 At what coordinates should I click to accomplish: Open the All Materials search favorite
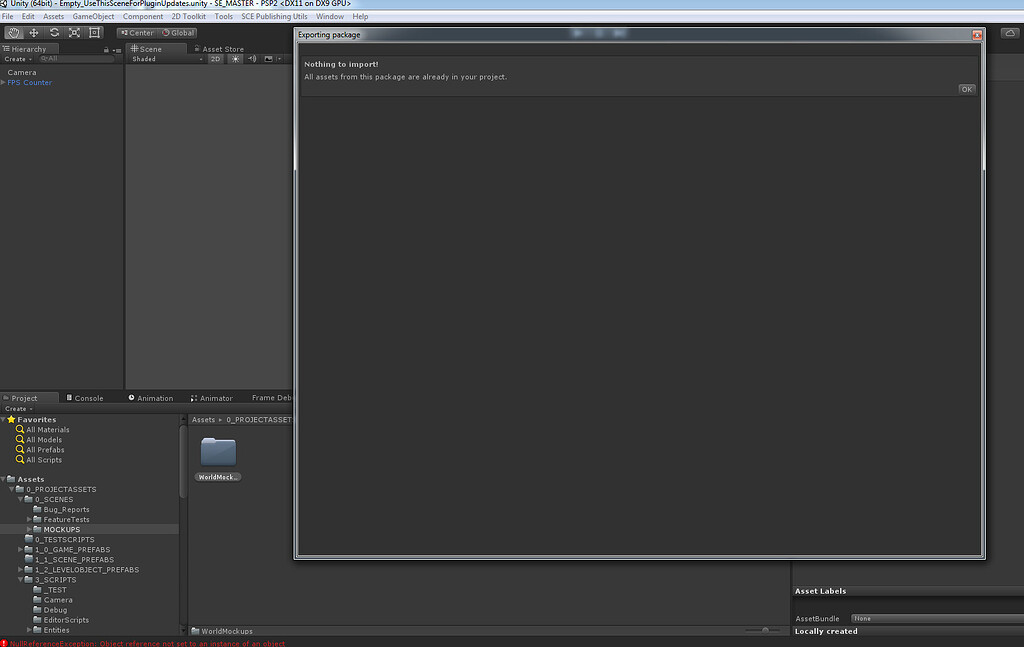point(46,429)
